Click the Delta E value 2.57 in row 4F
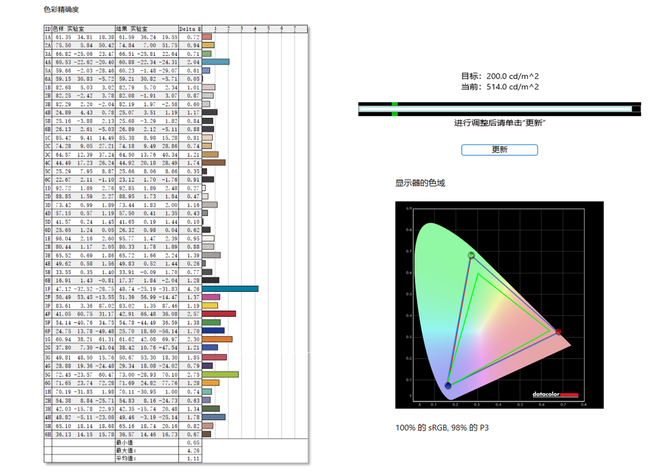The height and width of the screenshot is (471, 670). click(193, 314)
